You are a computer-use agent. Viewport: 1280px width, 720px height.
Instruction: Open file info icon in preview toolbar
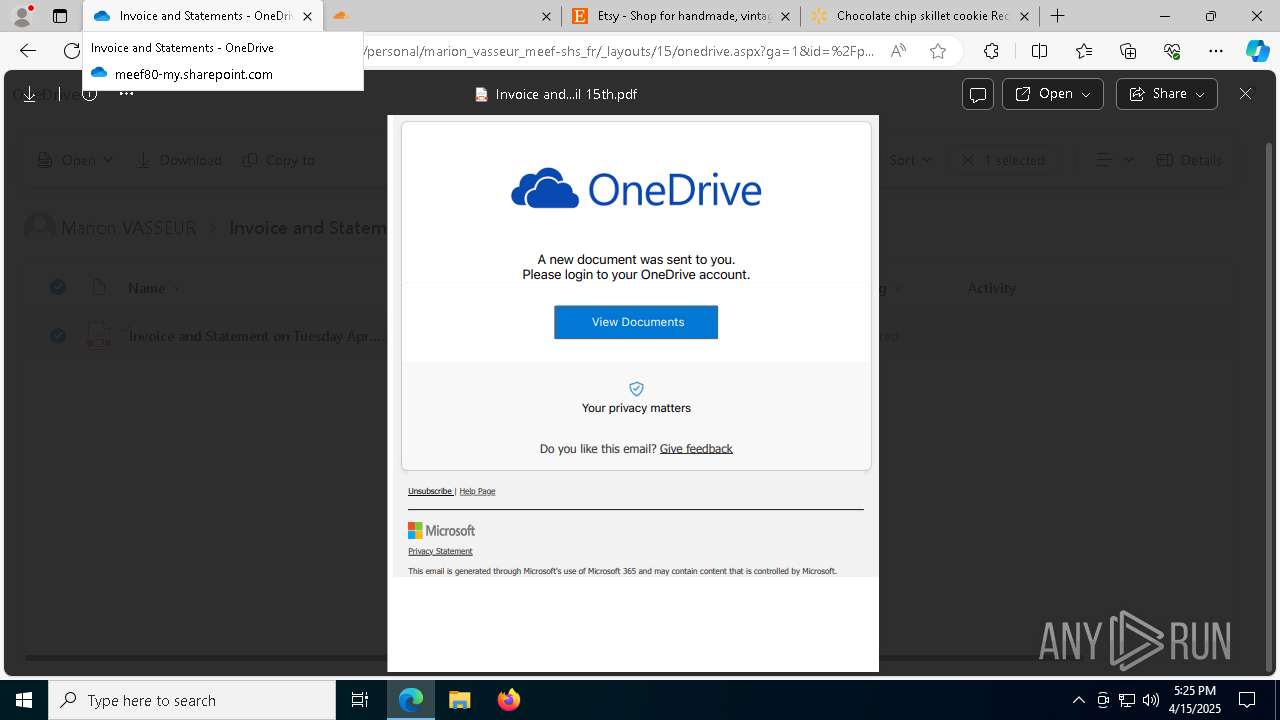tap(89, 94)
